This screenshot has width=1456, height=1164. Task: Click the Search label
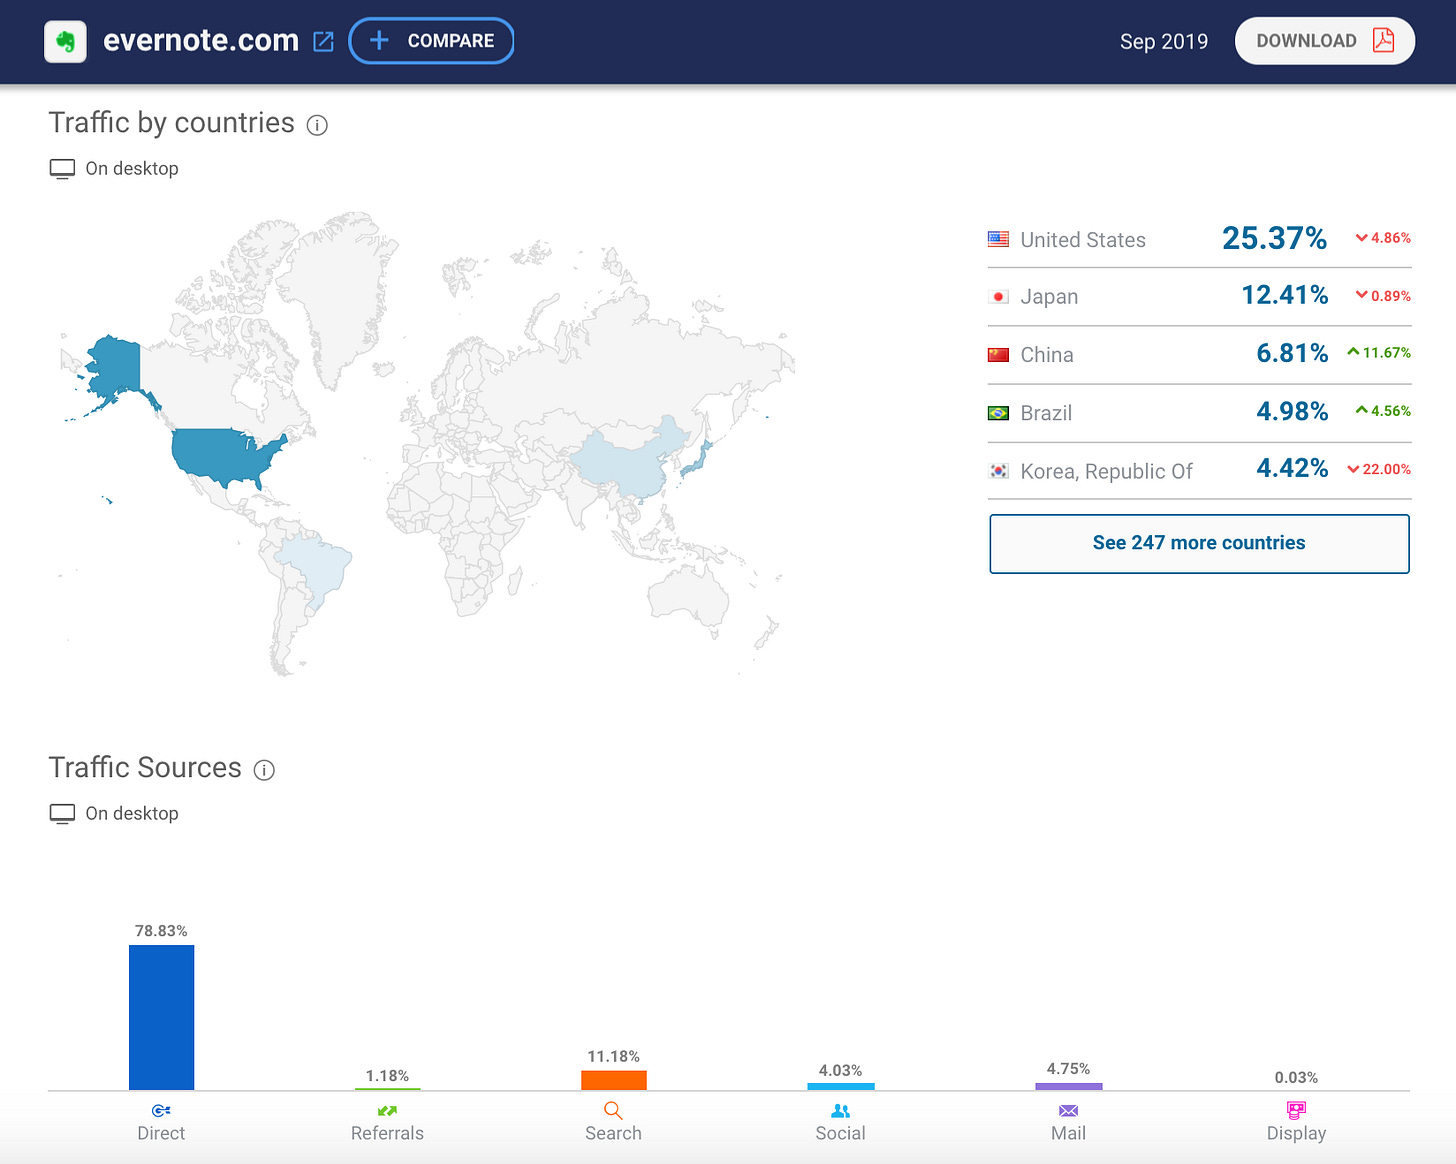(x=613, y=1134)
